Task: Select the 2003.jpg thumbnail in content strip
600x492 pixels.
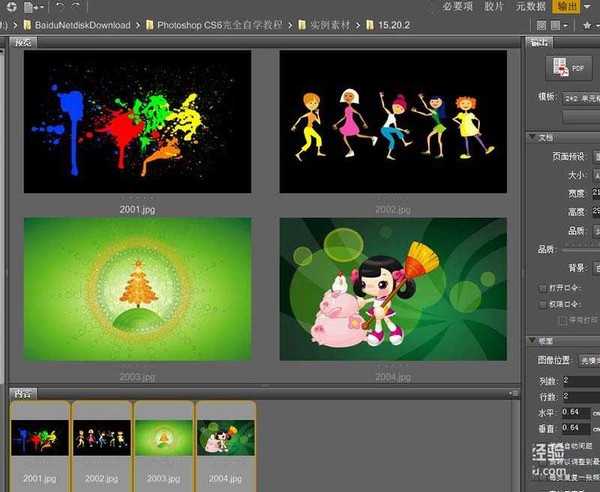Action: tap(164, 437)
